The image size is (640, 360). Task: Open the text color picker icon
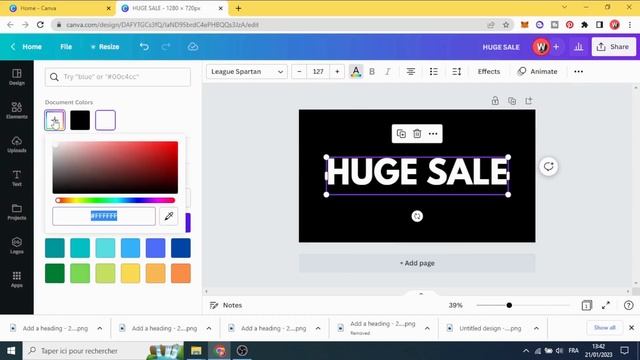356,72
